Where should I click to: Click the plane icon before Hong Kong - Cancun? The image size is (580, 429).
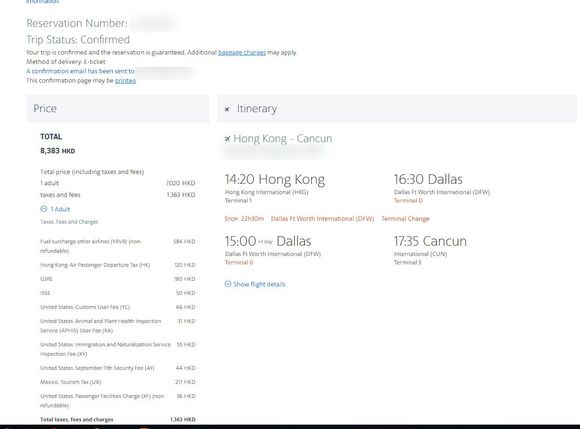click(x=227, y=139)
